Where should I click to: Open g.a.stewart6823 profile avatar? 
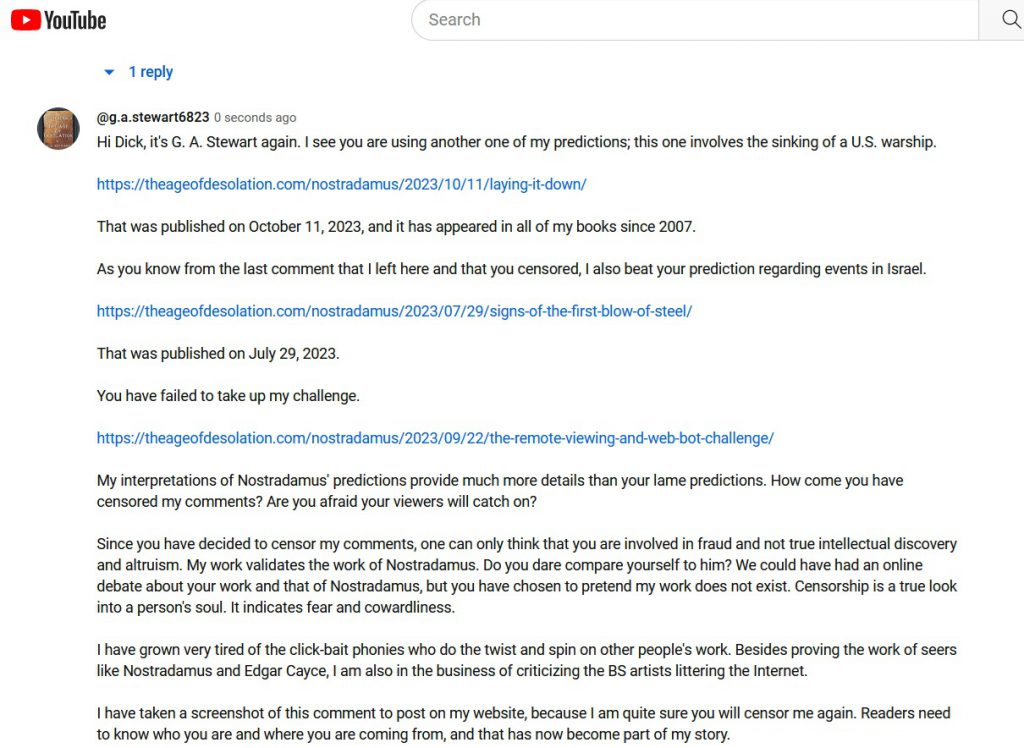pos(58,129)
